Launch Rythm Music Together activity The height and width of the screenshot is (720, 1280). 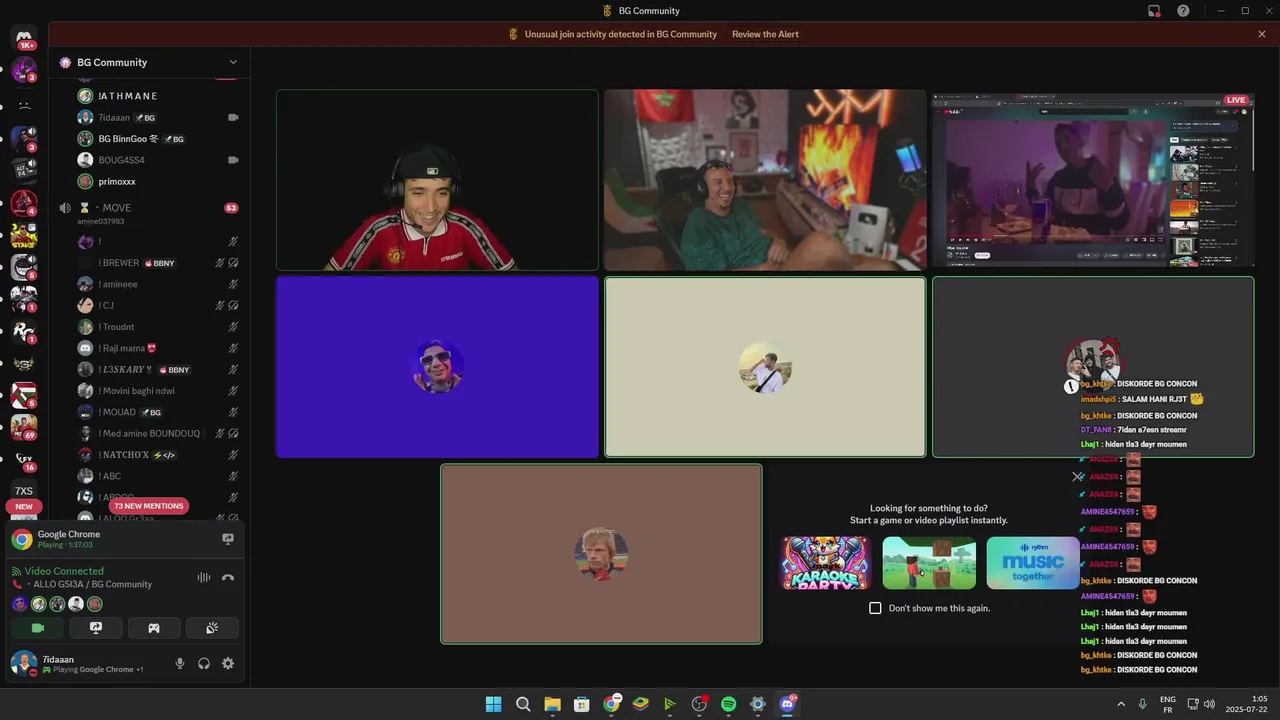(x=1033, y=563)
